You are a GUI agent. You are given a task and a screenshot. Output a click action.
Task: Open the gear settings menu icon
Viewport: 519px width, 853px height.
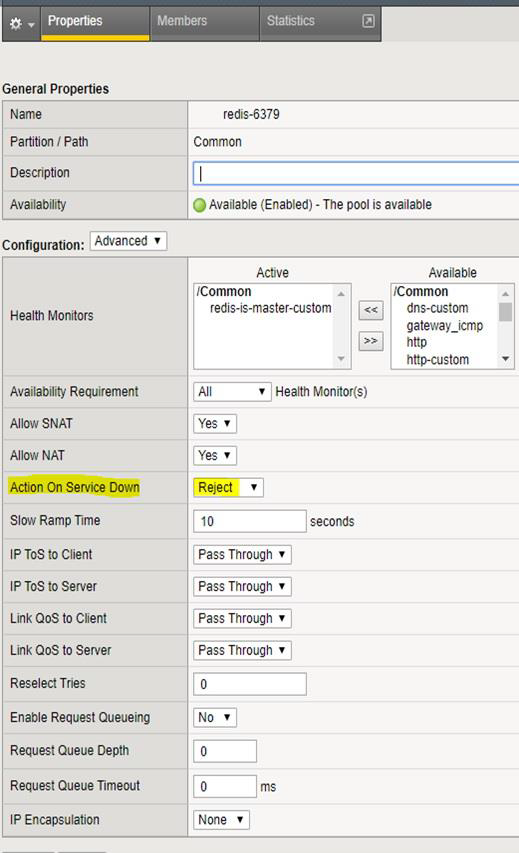click(x=21, y=24)
